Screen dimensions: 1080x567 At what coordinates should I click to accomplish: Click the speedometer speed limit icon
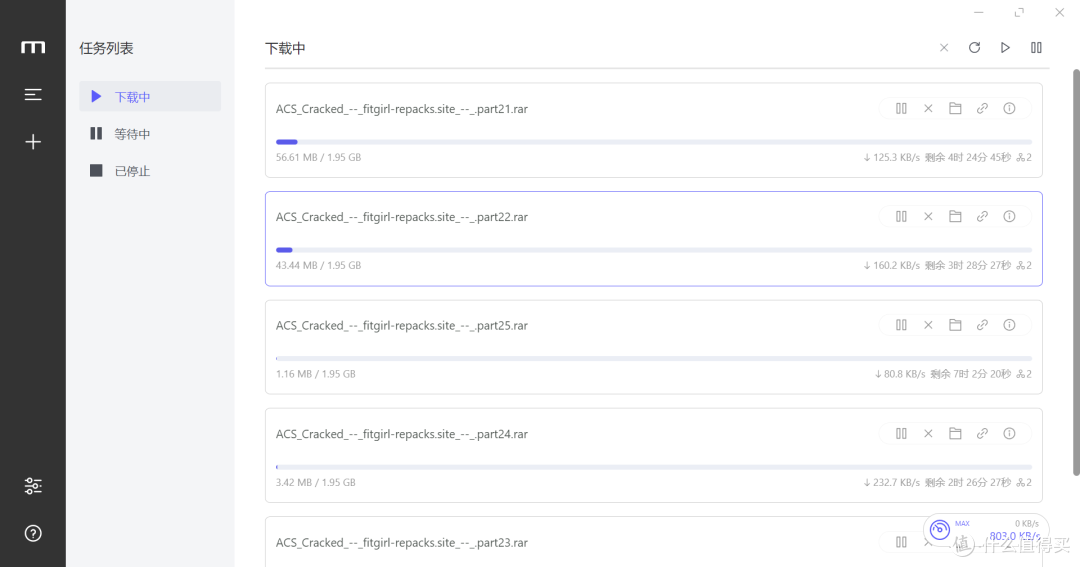pyautogui.click(x=939, y=530)
